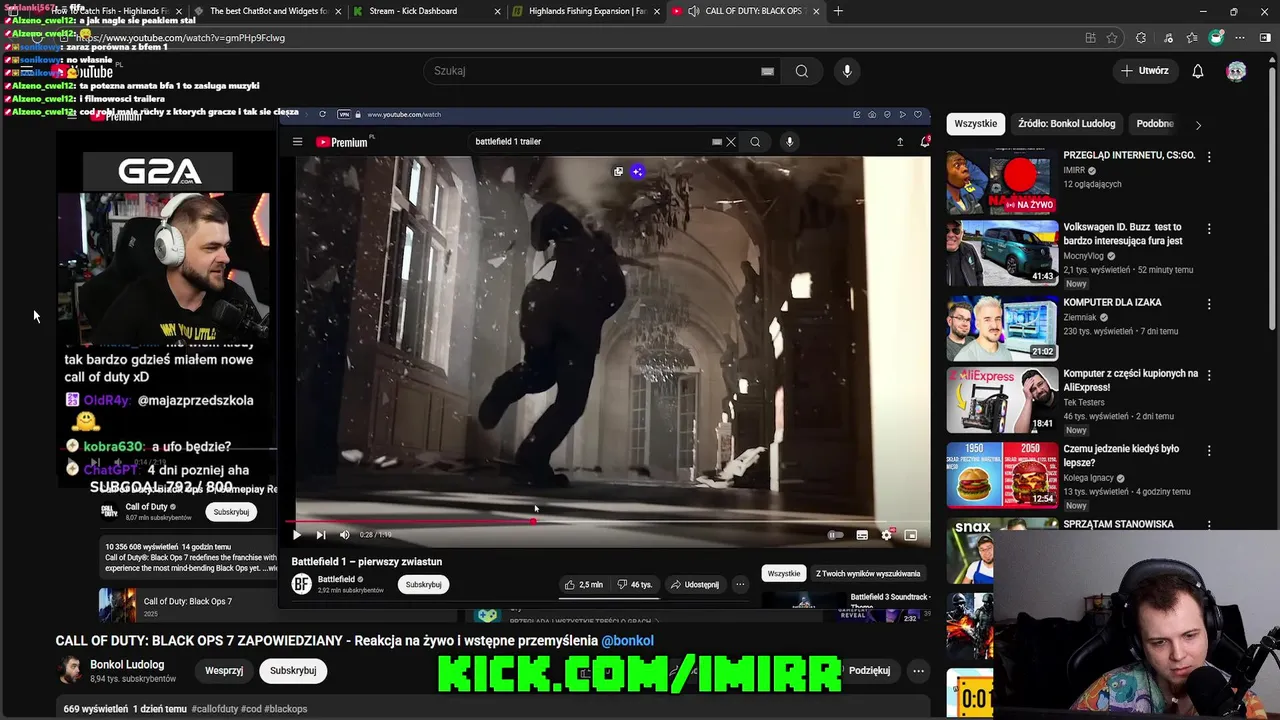This screenshot has width=1280, height=720.
Task: Open more actions for outer video
Action: tap(918, 671)
